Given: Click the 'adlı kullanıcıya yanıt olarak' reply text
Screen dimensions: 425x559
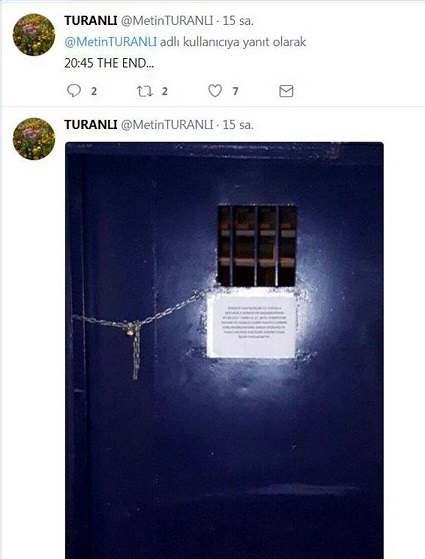Looking at the screenshot, I should click(x=233, y=42).
